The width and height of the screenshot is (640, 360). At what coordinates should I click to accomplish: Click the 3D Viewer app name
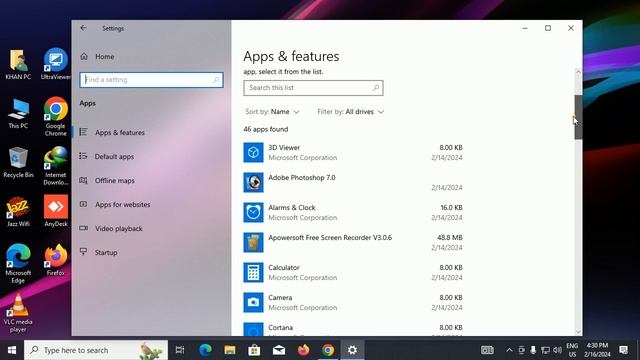coord(284,147)
